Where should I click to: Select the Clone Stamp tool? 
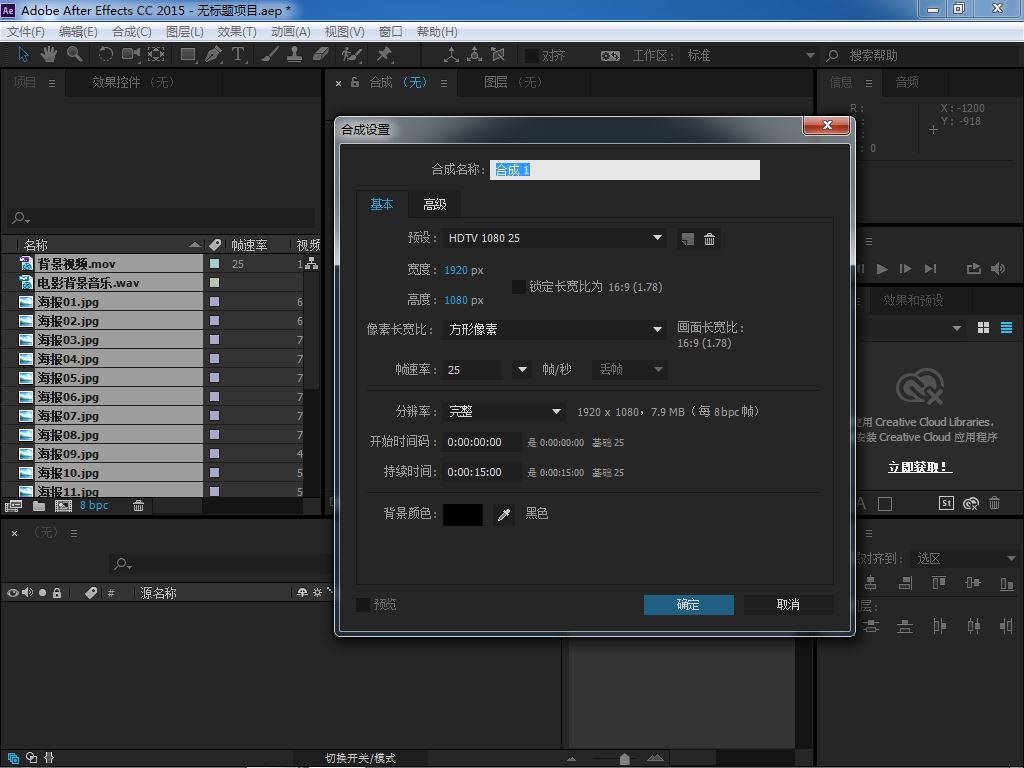[x=295, y=55]
